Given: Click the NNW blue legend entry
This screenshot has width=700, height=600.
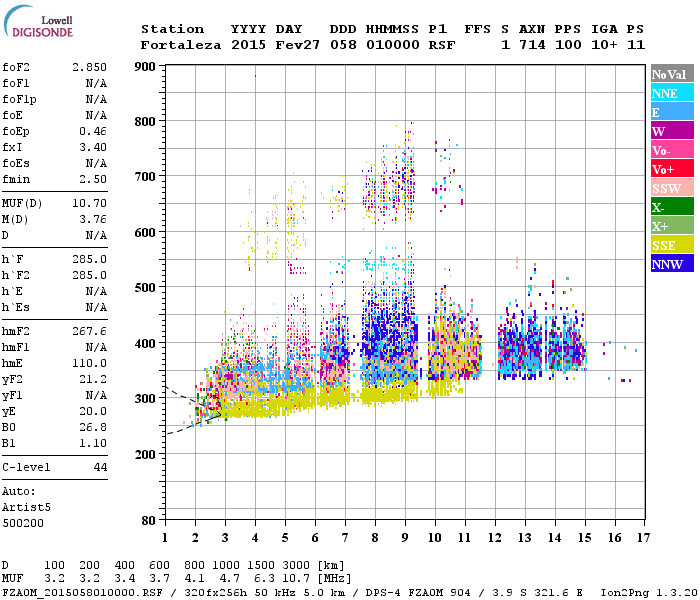Looking at the screenshot, I should [x=668, y=264].
